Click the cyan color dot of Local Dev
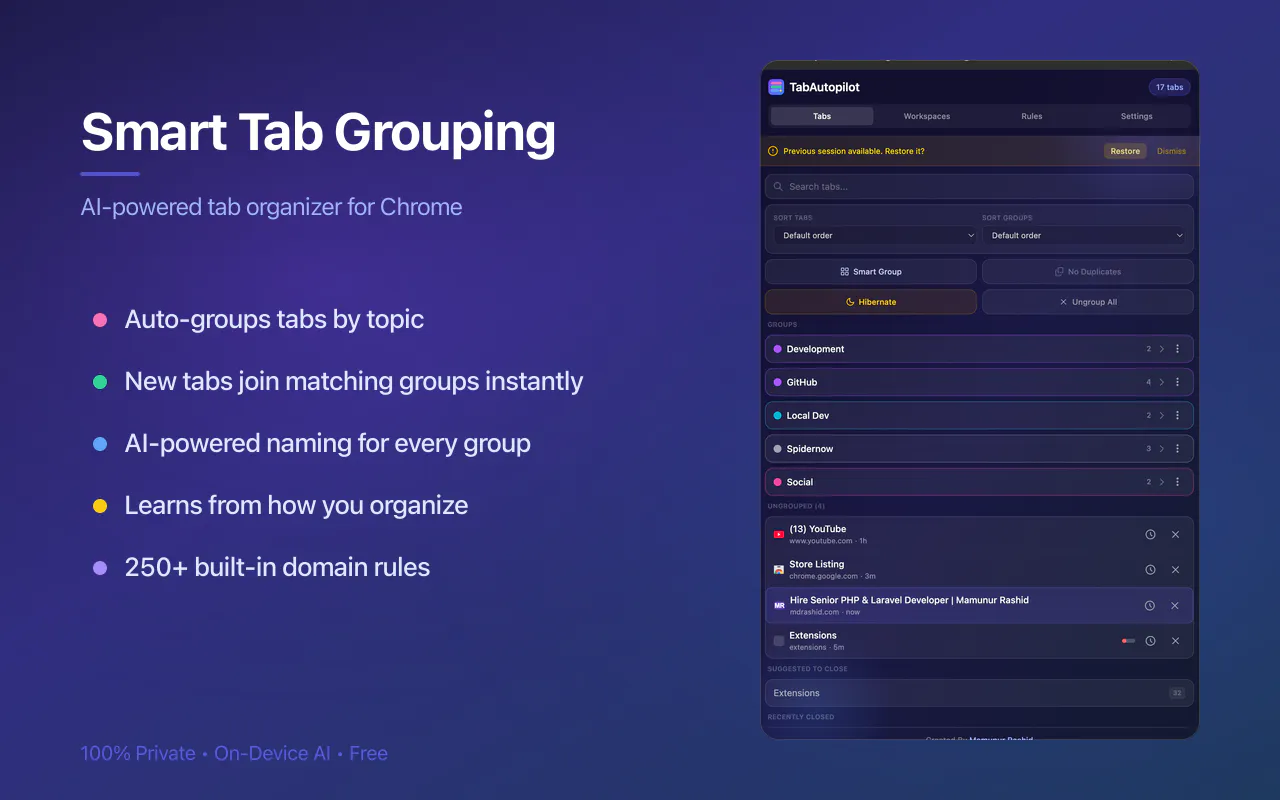 click(777, 415)
